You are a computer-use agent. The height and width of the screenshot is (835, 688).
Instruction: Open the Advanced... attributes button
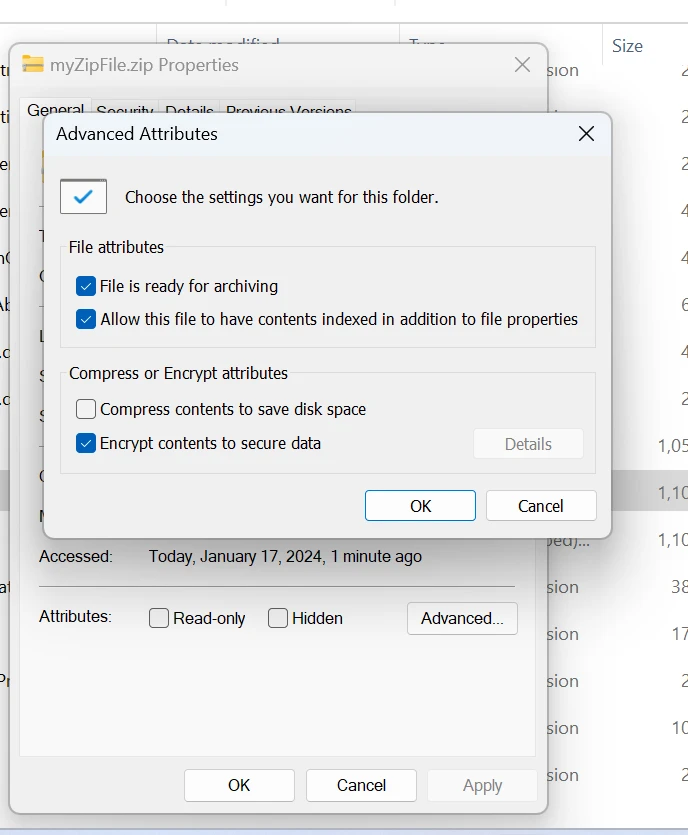tap(462, 618)
